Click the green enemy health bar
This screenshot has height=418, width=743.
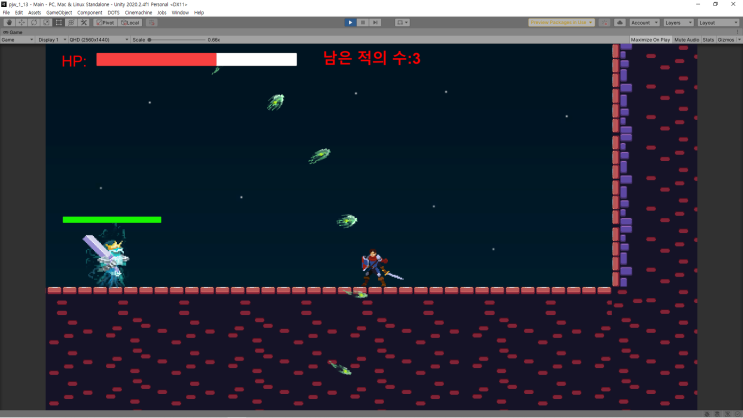[112, 220]
